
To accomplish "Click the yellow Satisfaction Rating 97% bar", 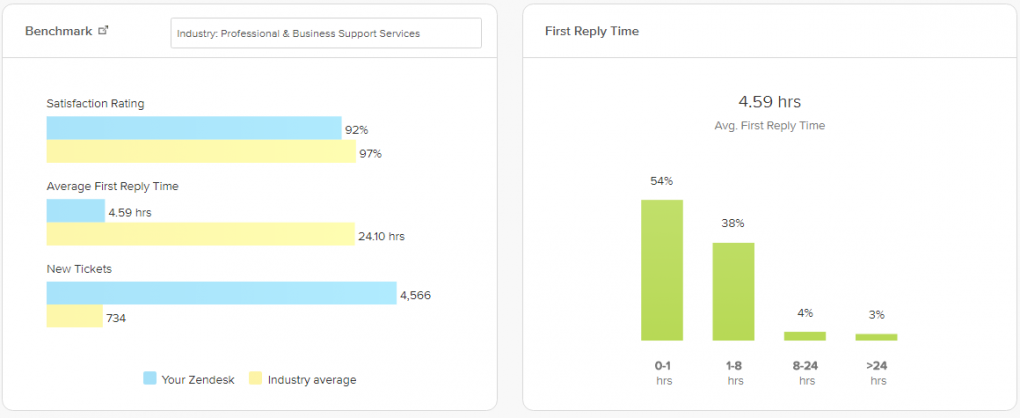I will [x=200, y=152].
